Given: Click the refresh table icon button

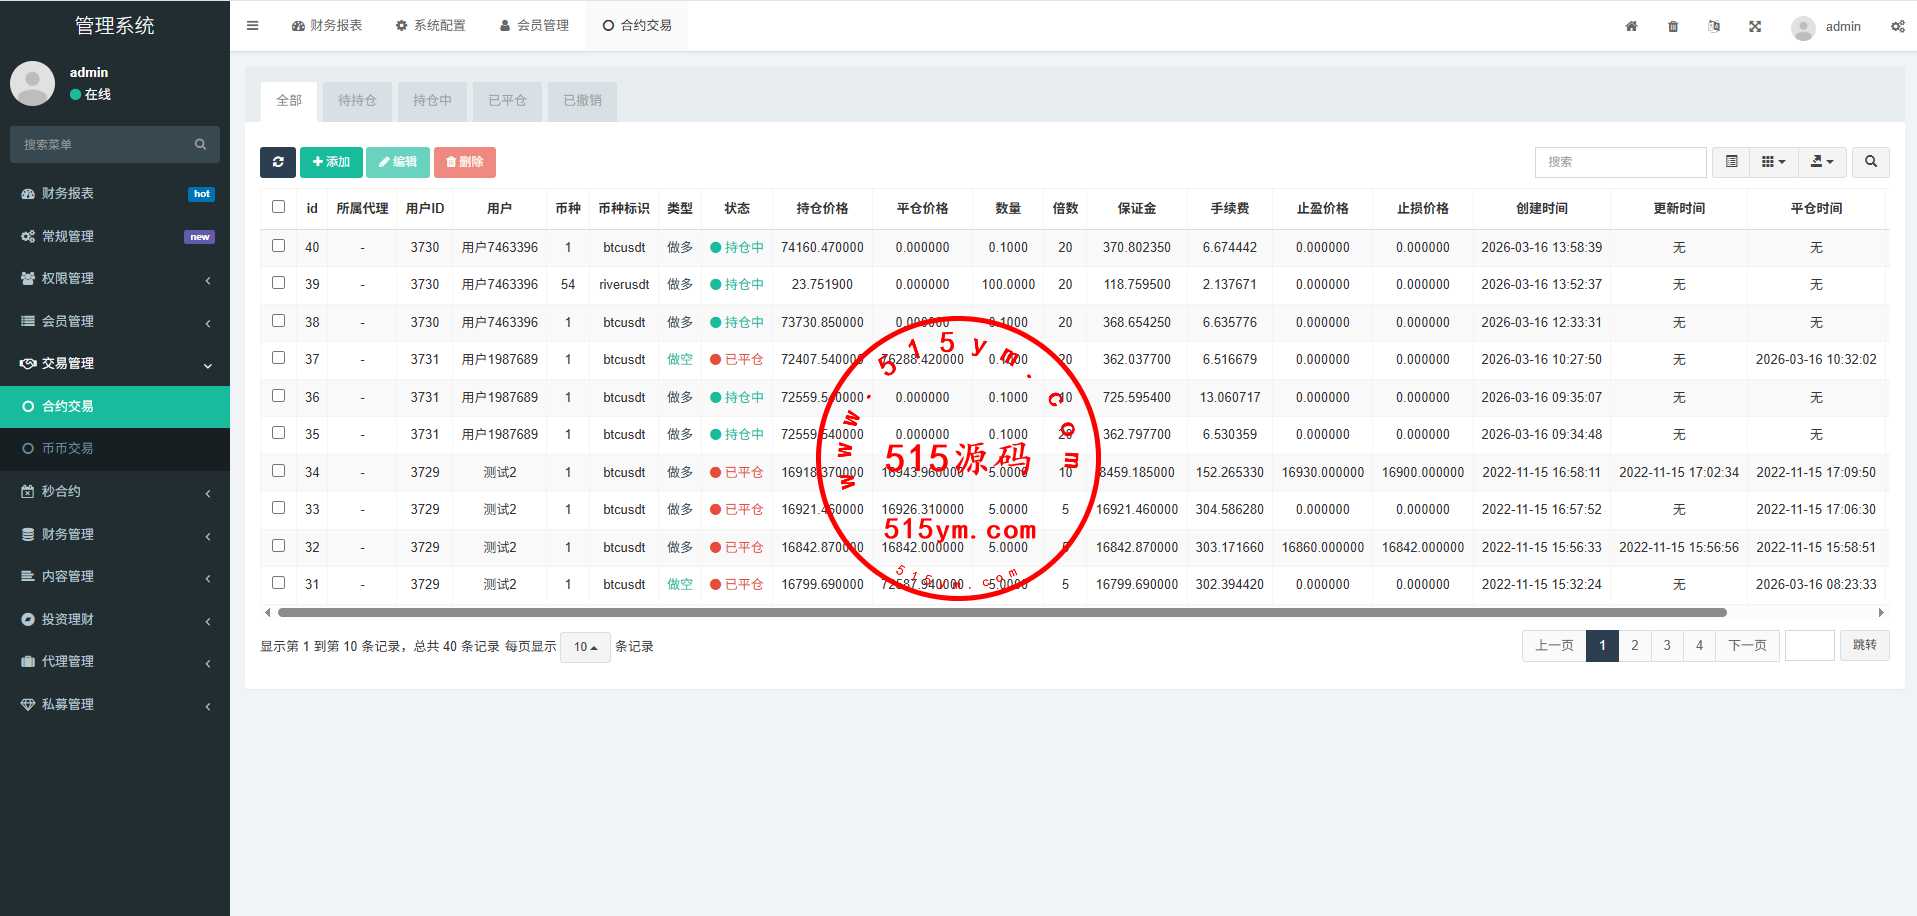Looking at the screenshot, I should (278, 162).
